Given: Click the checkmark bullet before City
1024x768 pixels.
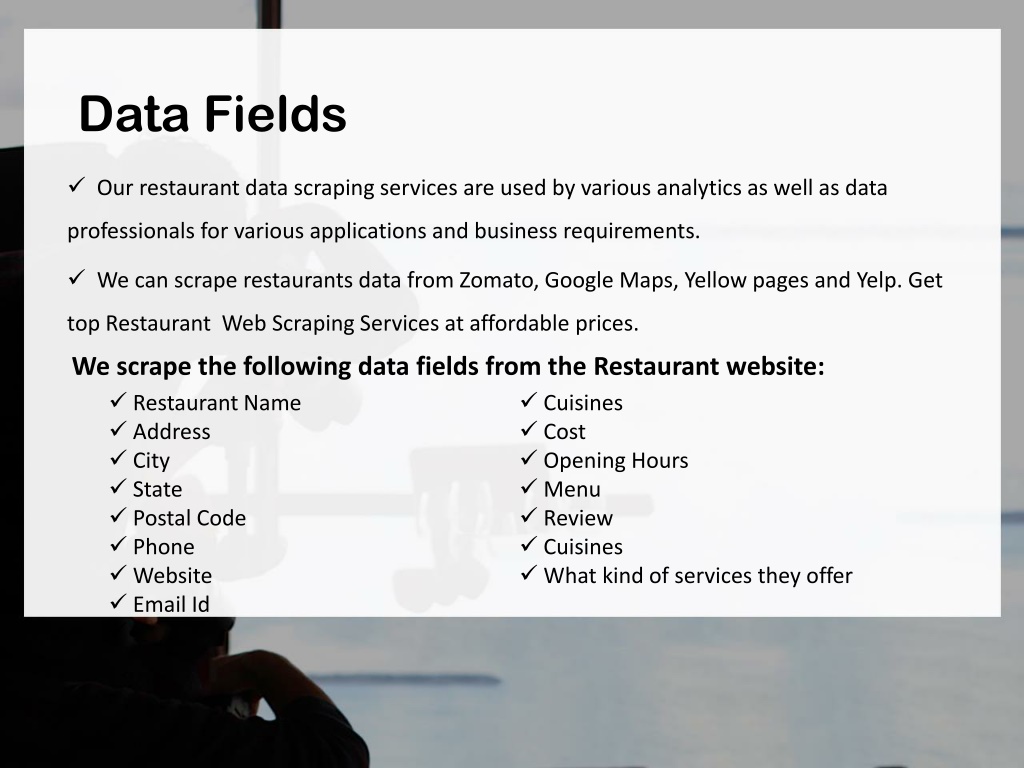Looking at the screenshot, I should (118, 458).
